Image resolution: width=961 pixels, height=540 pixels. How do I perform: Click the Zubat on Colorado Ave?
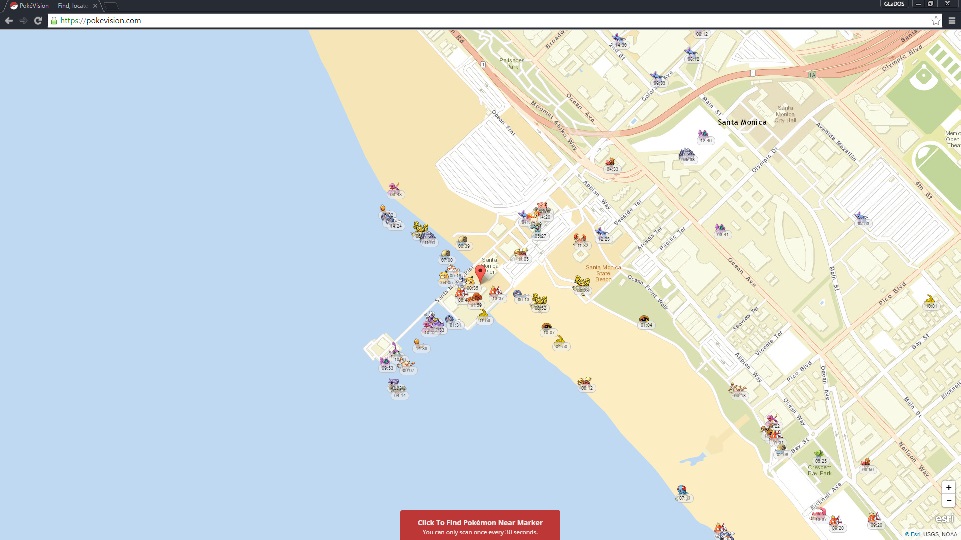(657, 78)
